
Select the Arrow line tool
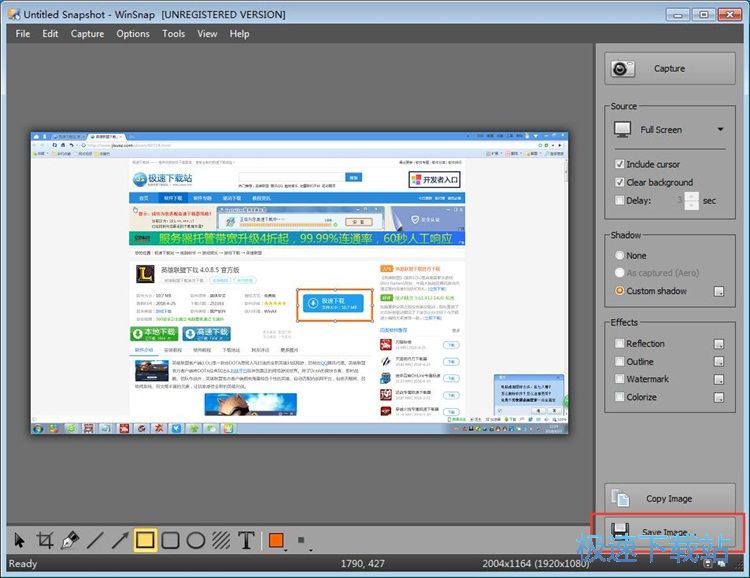pyautogui.click(x=120, y=541)
